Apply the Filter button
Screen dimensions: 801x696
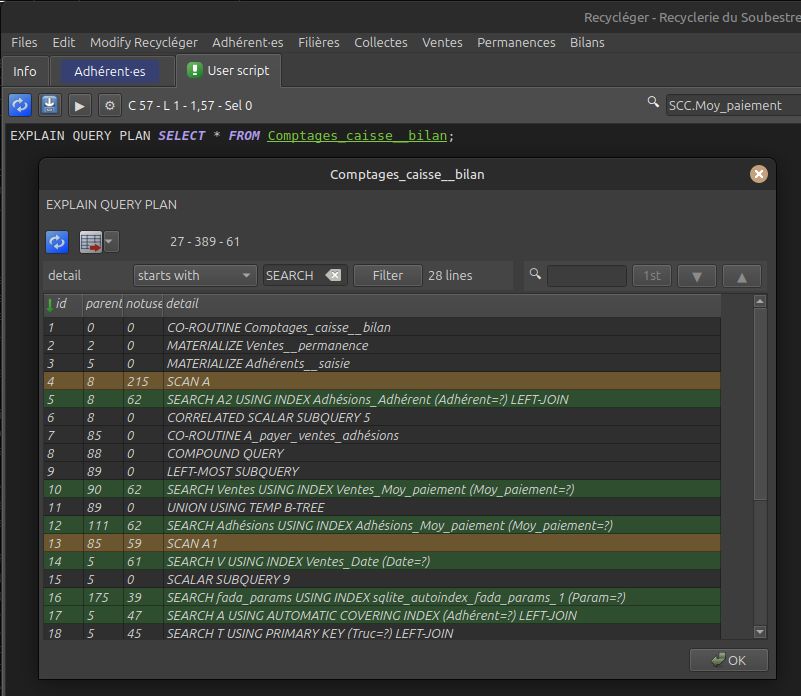[388, 275]
